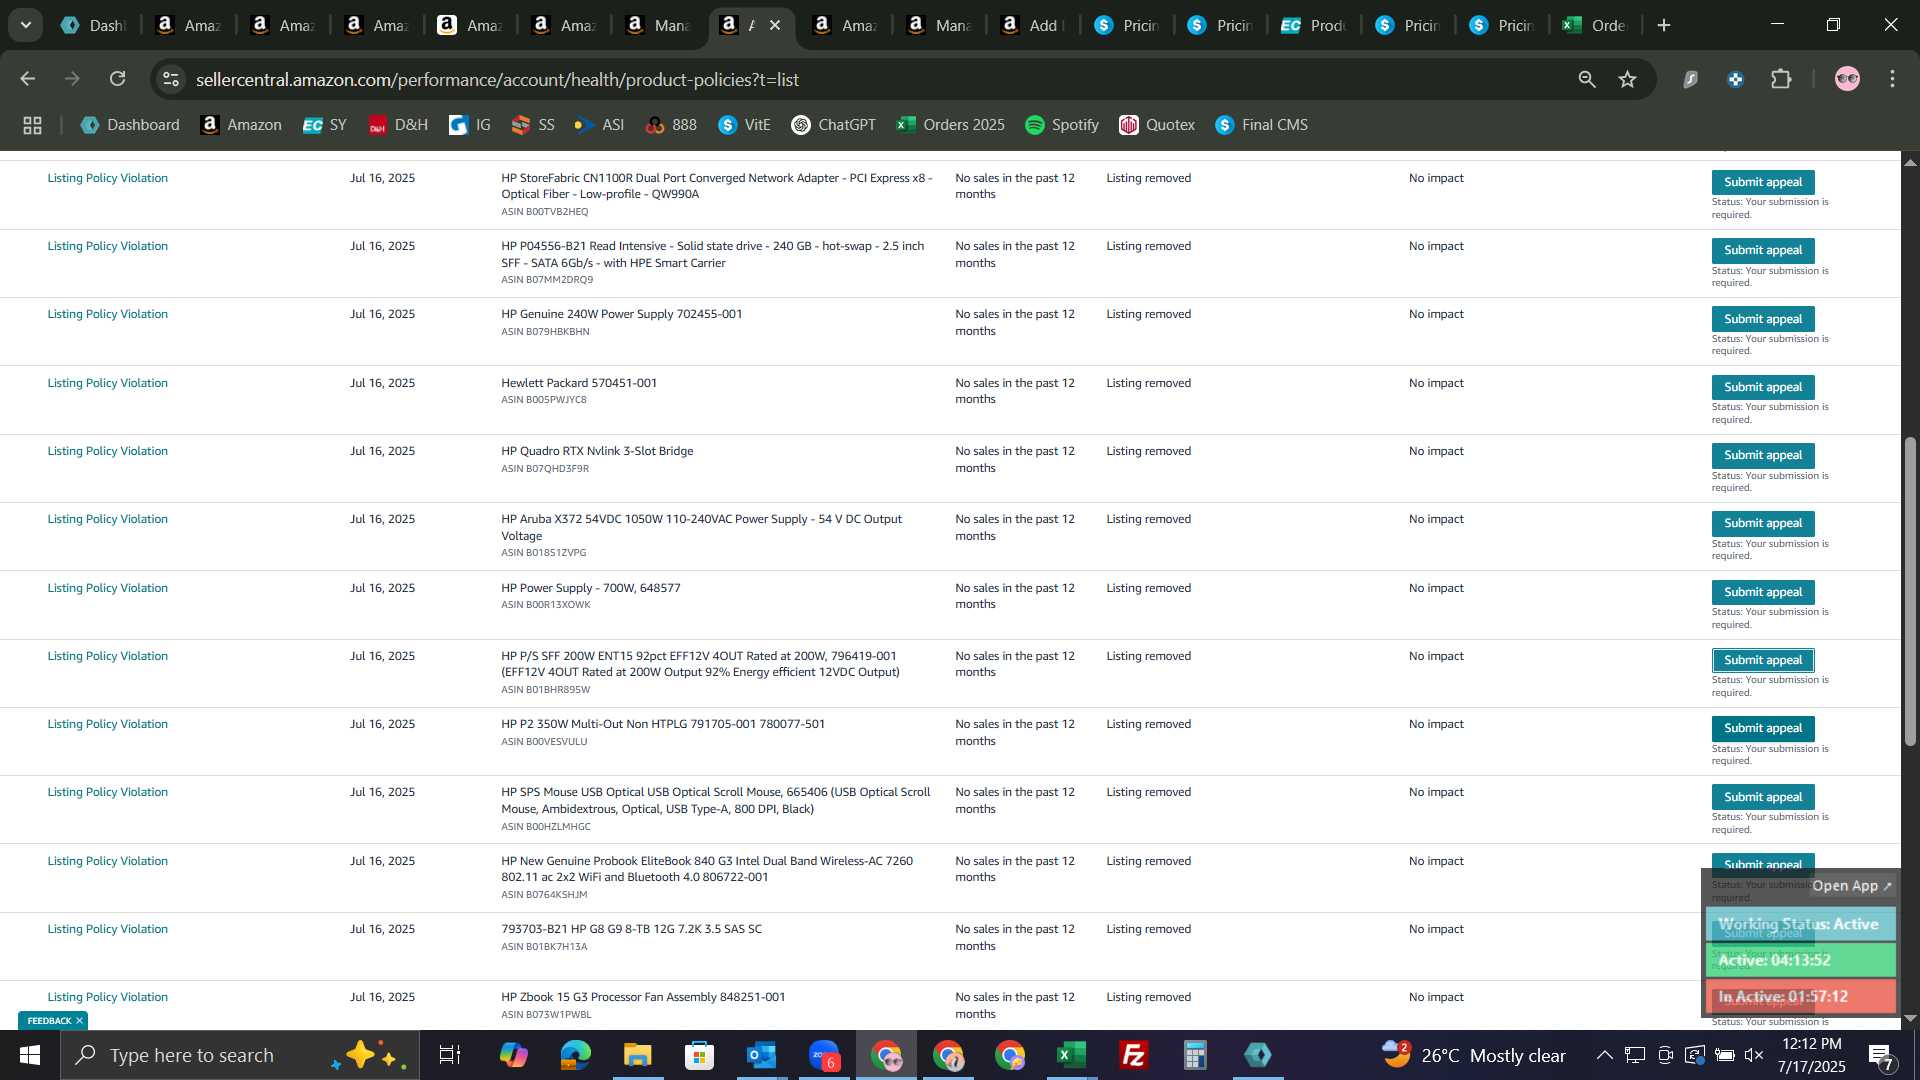Image resolution: width=1920 pixels, height=1080 pixels.
Task: Open the Chrome profile avatar
Action: click(x=1847, y=79)
